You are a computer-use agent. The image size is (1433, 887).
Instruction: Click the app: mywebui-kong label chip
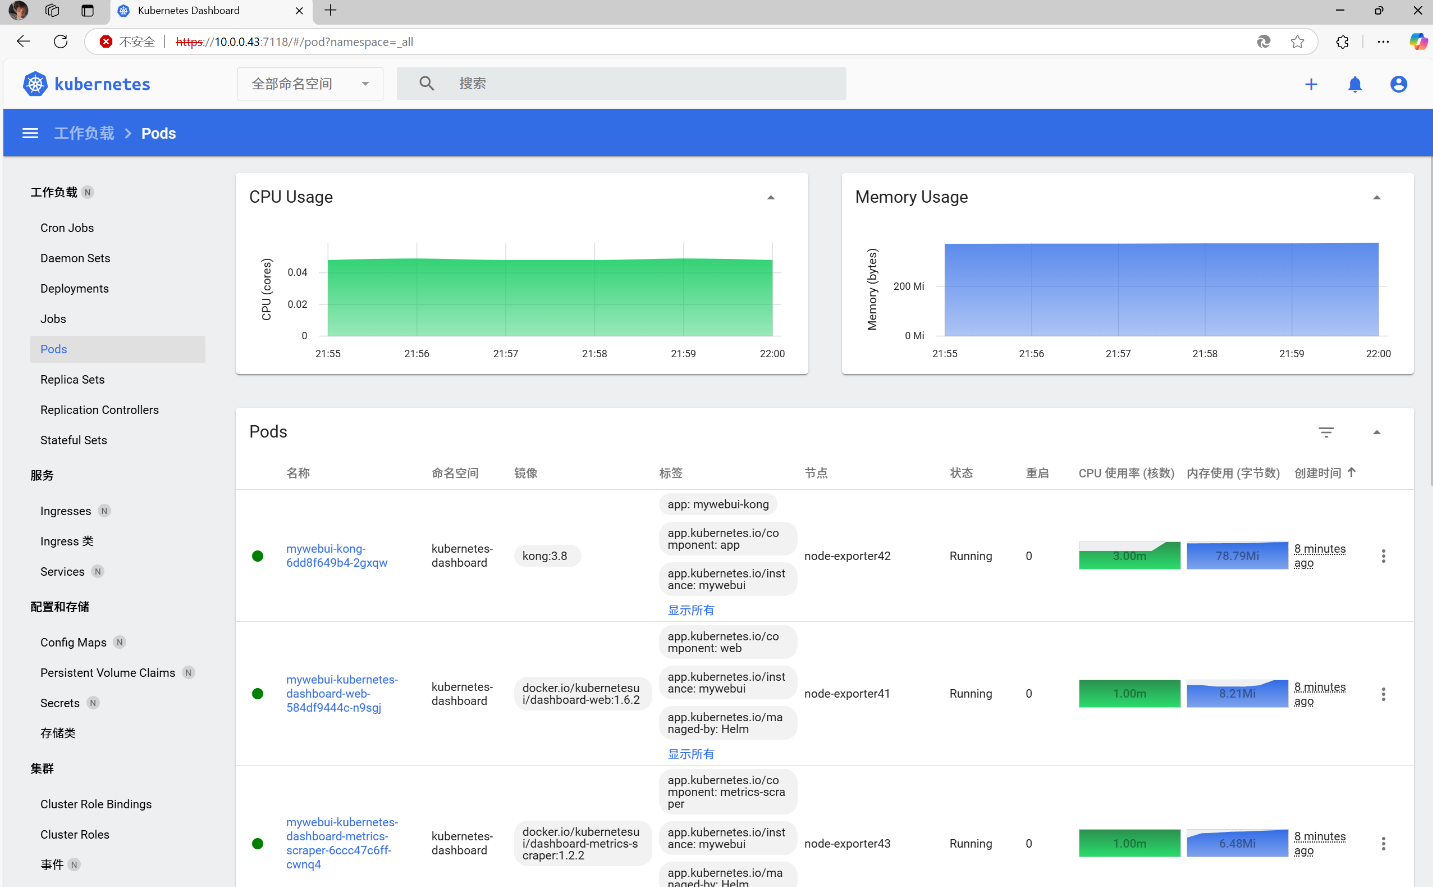coord(718,505)
